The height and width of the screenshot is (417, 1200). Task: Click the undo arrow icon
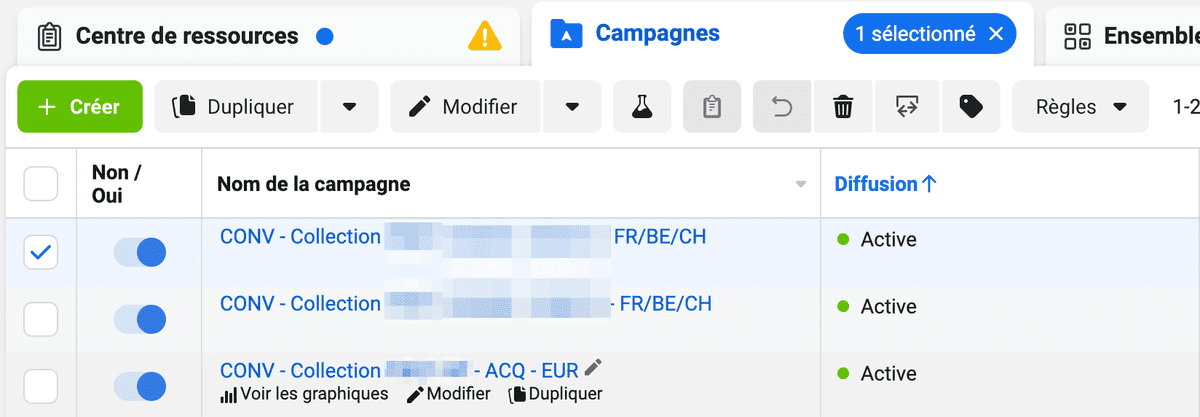(783, 106)
